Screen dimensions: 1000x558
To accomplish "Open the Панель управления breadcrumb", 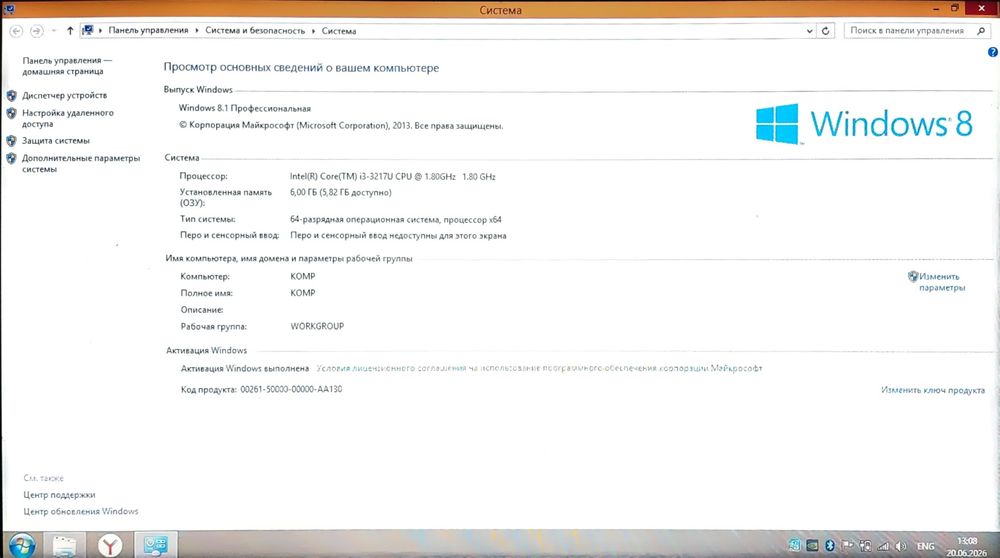I will (148, 30).
